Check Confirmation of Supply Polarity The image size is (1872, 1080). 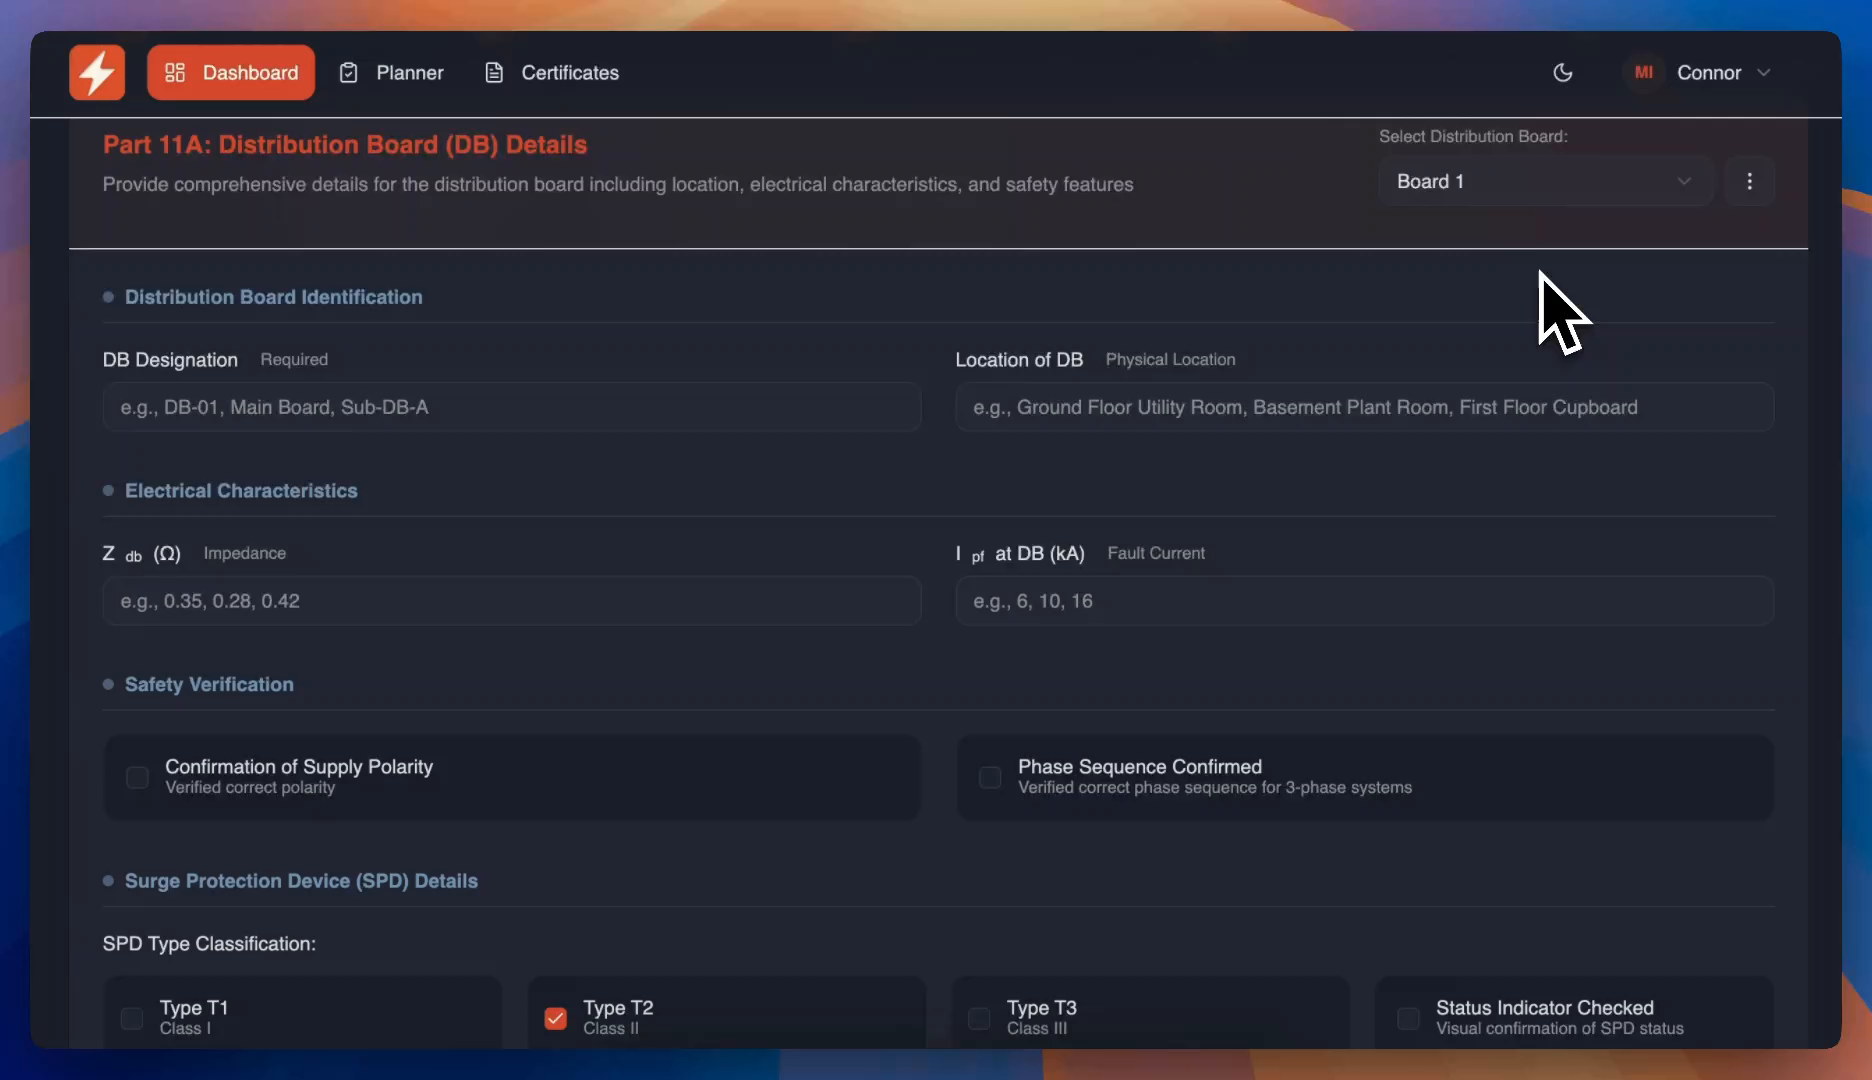(x=137, y=777)
